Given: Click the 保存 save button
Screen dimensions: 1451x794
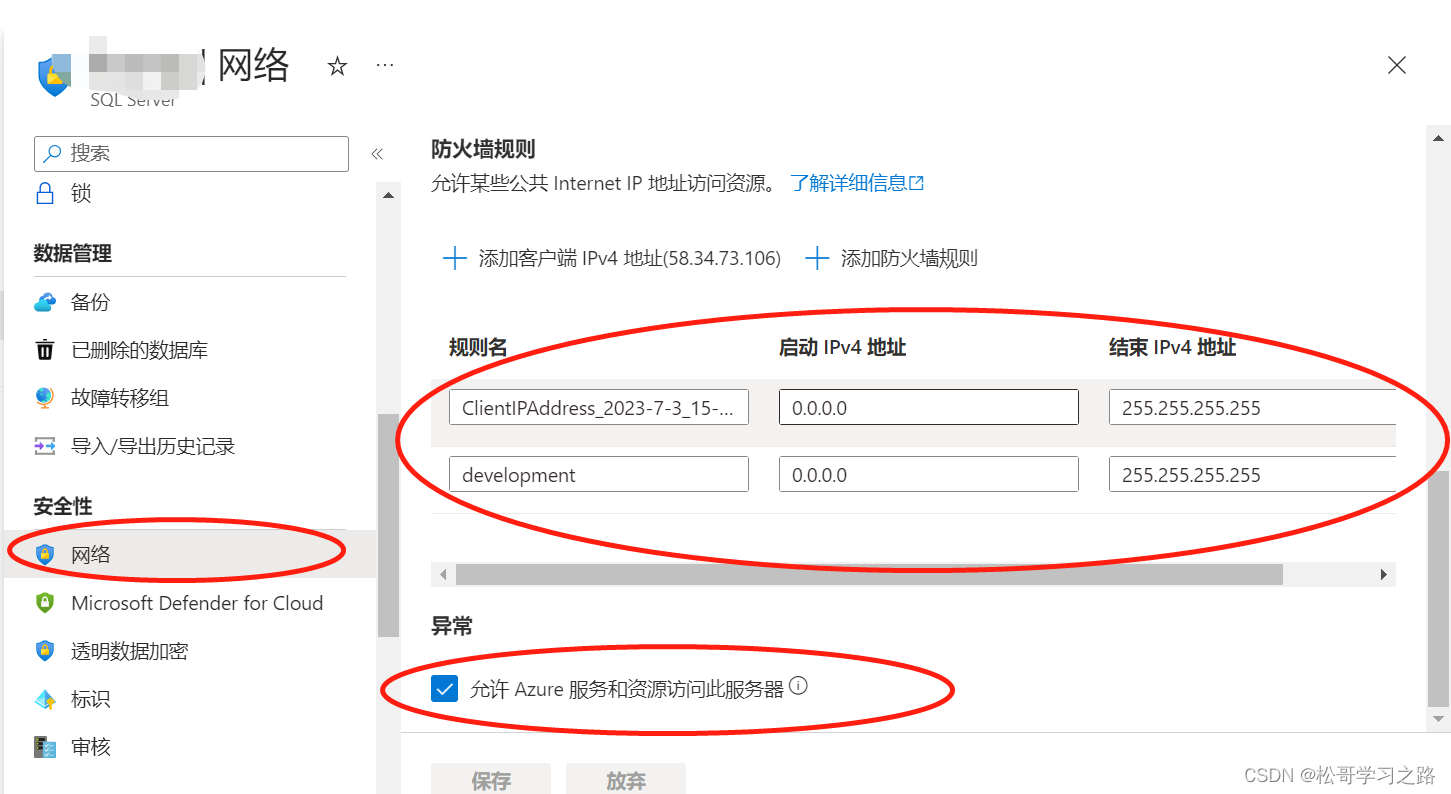Looking at the screenshot, I should 491,780.
